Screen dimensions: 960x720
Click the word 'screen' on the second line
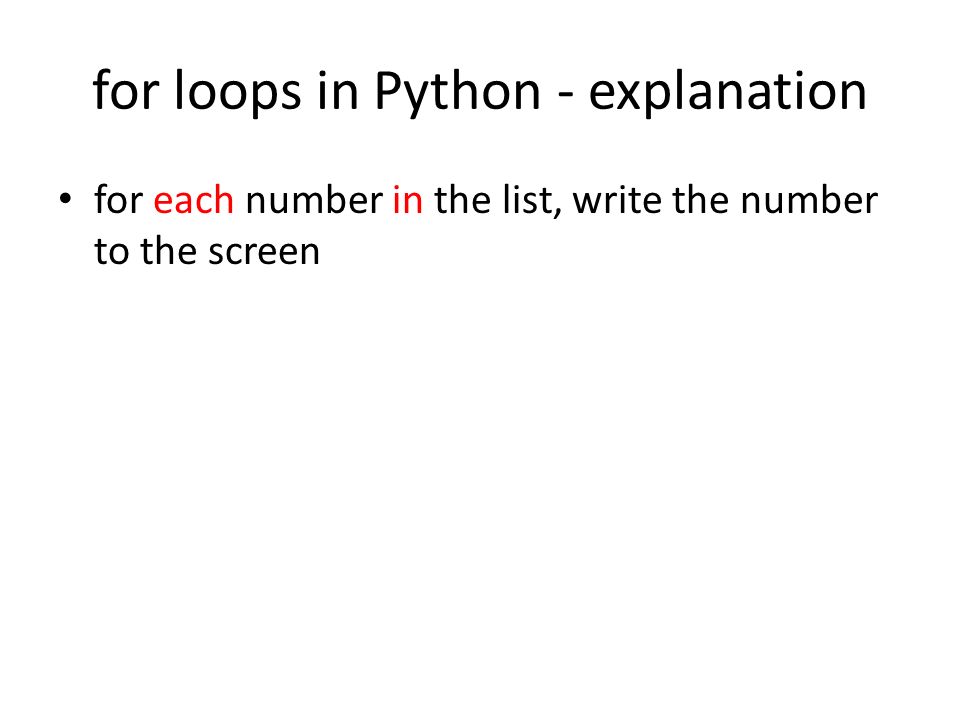(264, 252)
